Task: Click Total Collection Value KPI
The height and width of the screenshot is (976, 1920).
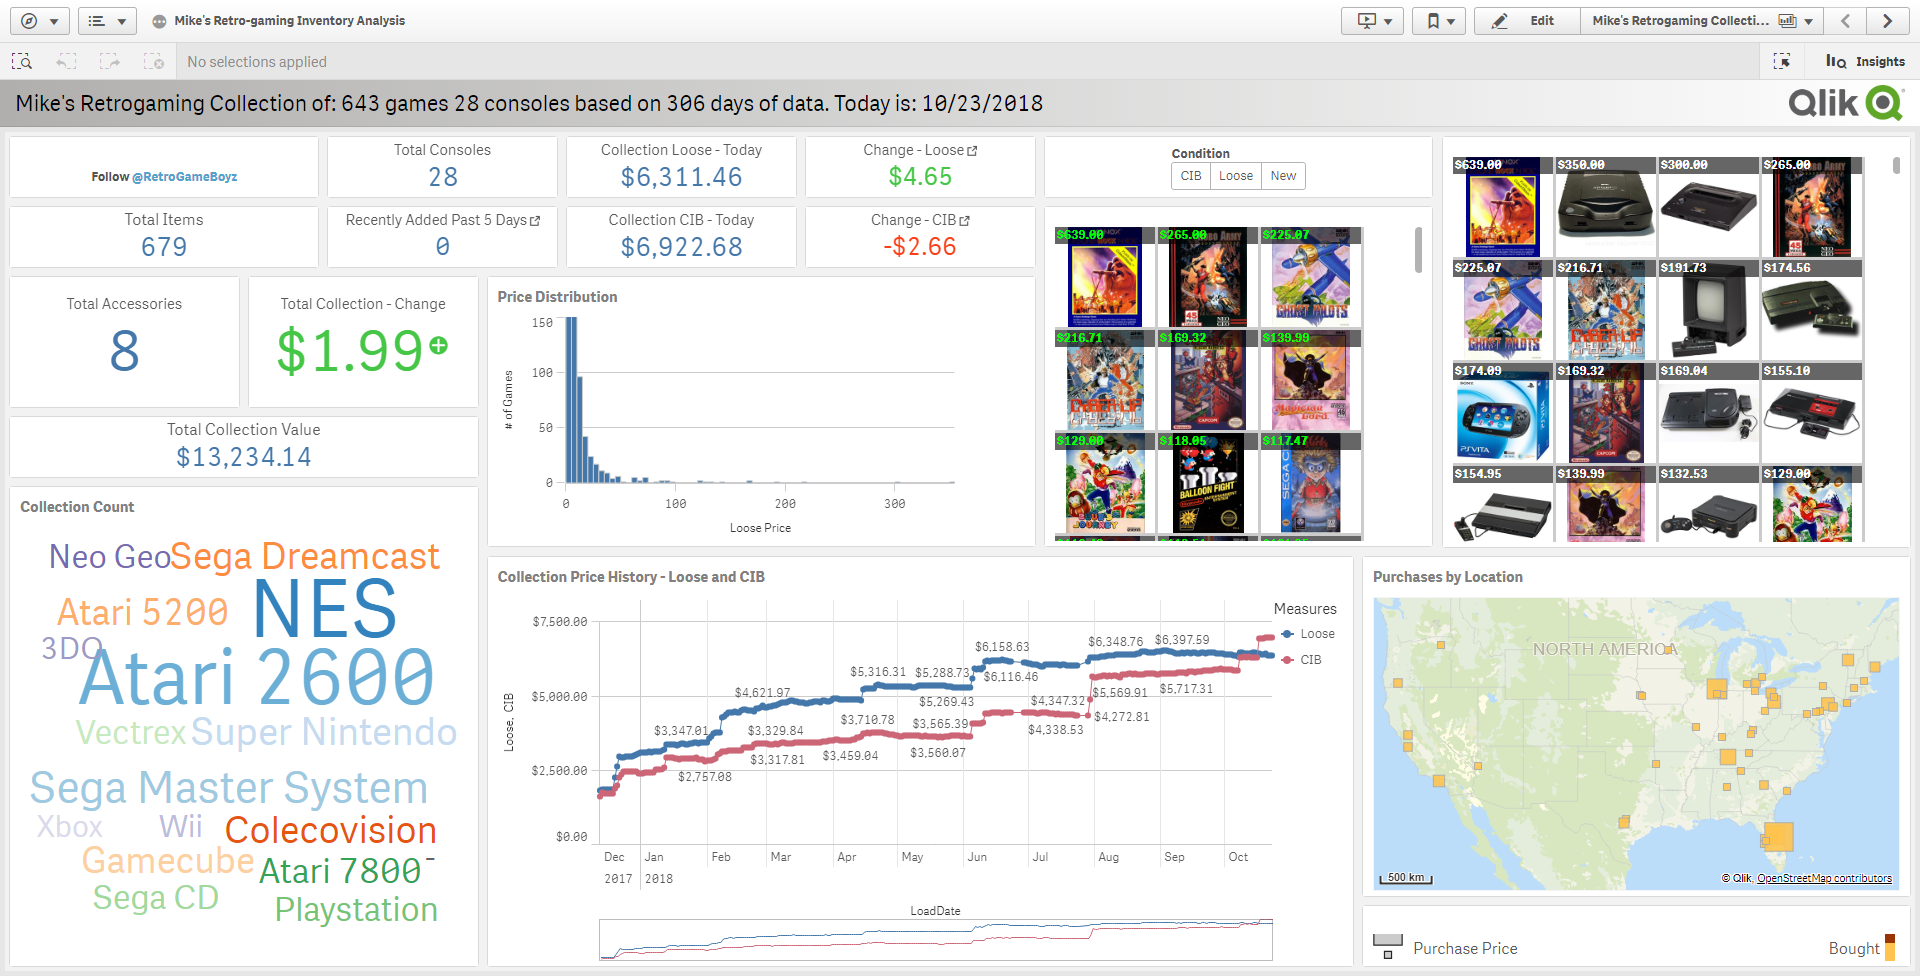Action: pyautogui.click(x=244, y=446)
